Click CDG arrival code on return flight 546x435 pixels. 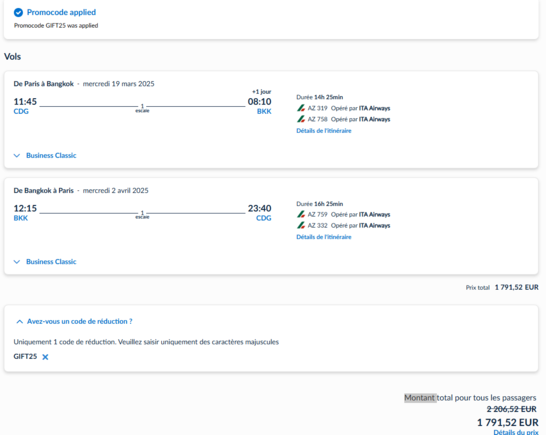pyautogui.click(x=264, y=218)
